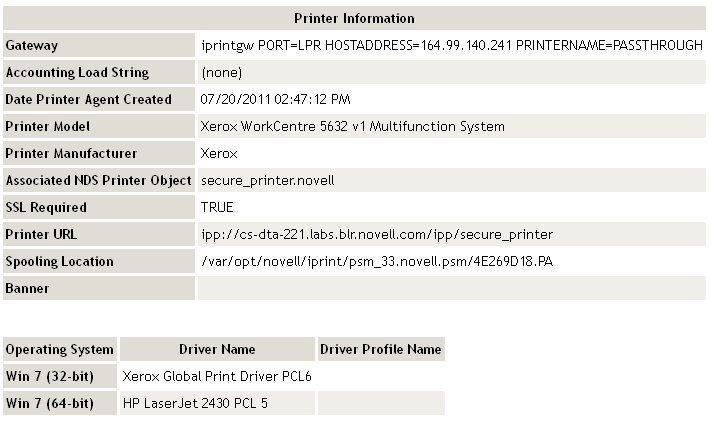716x424 pixels.
Task: Click the secure_printer.novell NDS object value
Action: coord(267,181)
